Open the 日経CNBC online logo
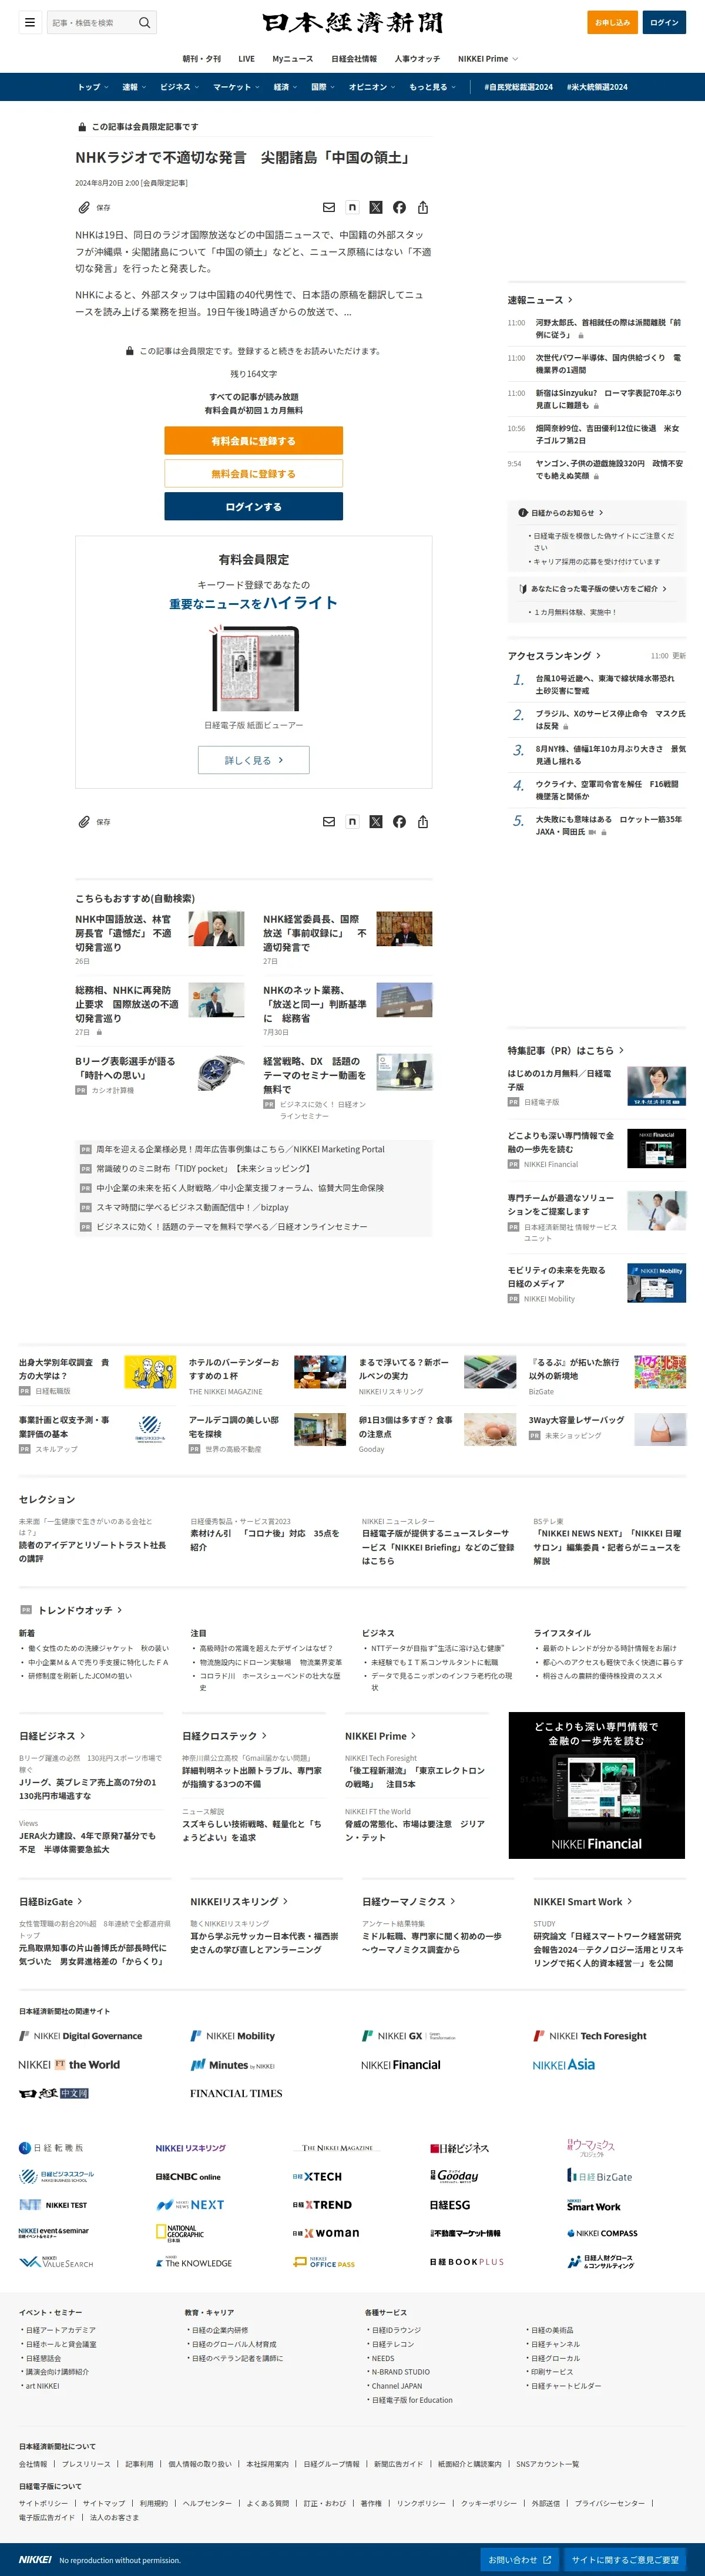Viewport: 705px width, 2576px height. [x=188, y=2177]
